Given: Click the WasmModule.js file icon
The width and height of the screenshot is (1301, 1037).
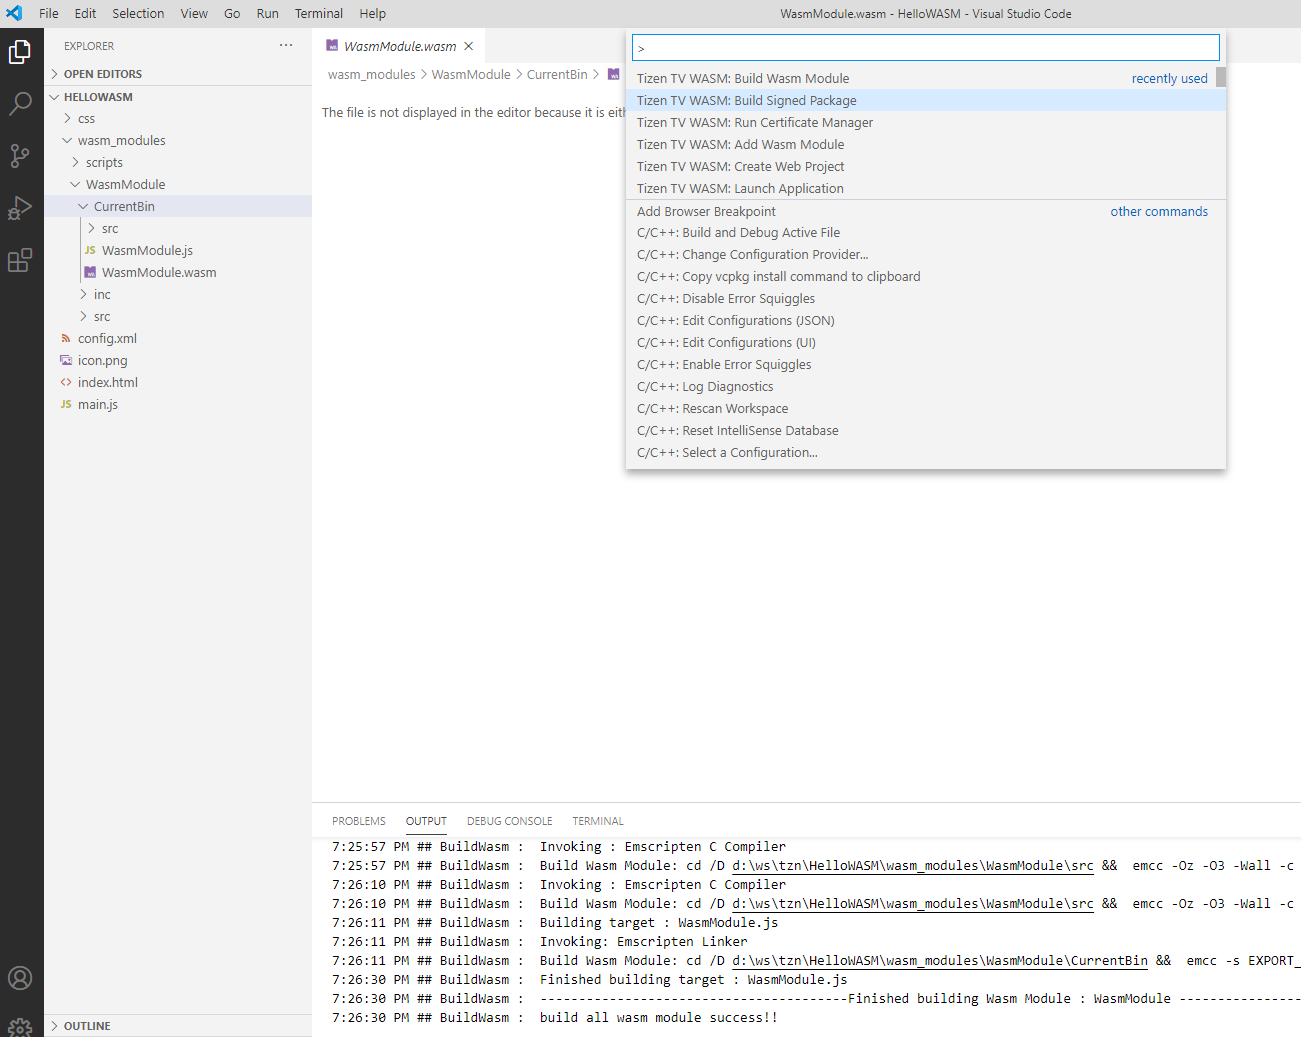Looking at the screenshot, I should coord(90,250).
